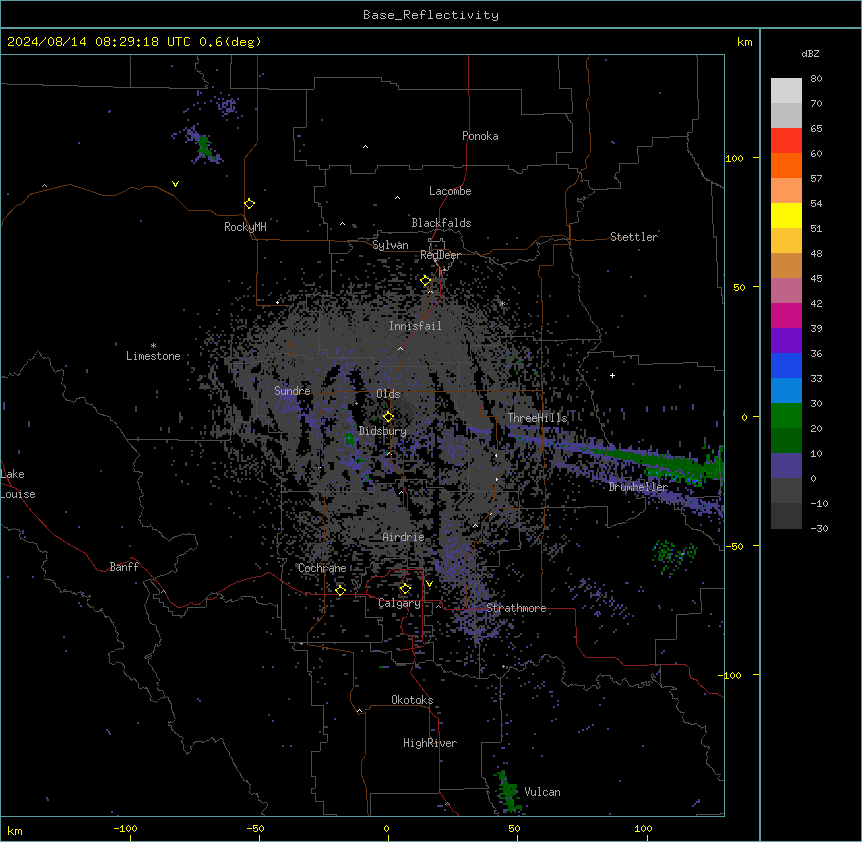Click the Stettler city label
Image resolution: width=862 pixels, height=842 pixels.
point(634,237)
